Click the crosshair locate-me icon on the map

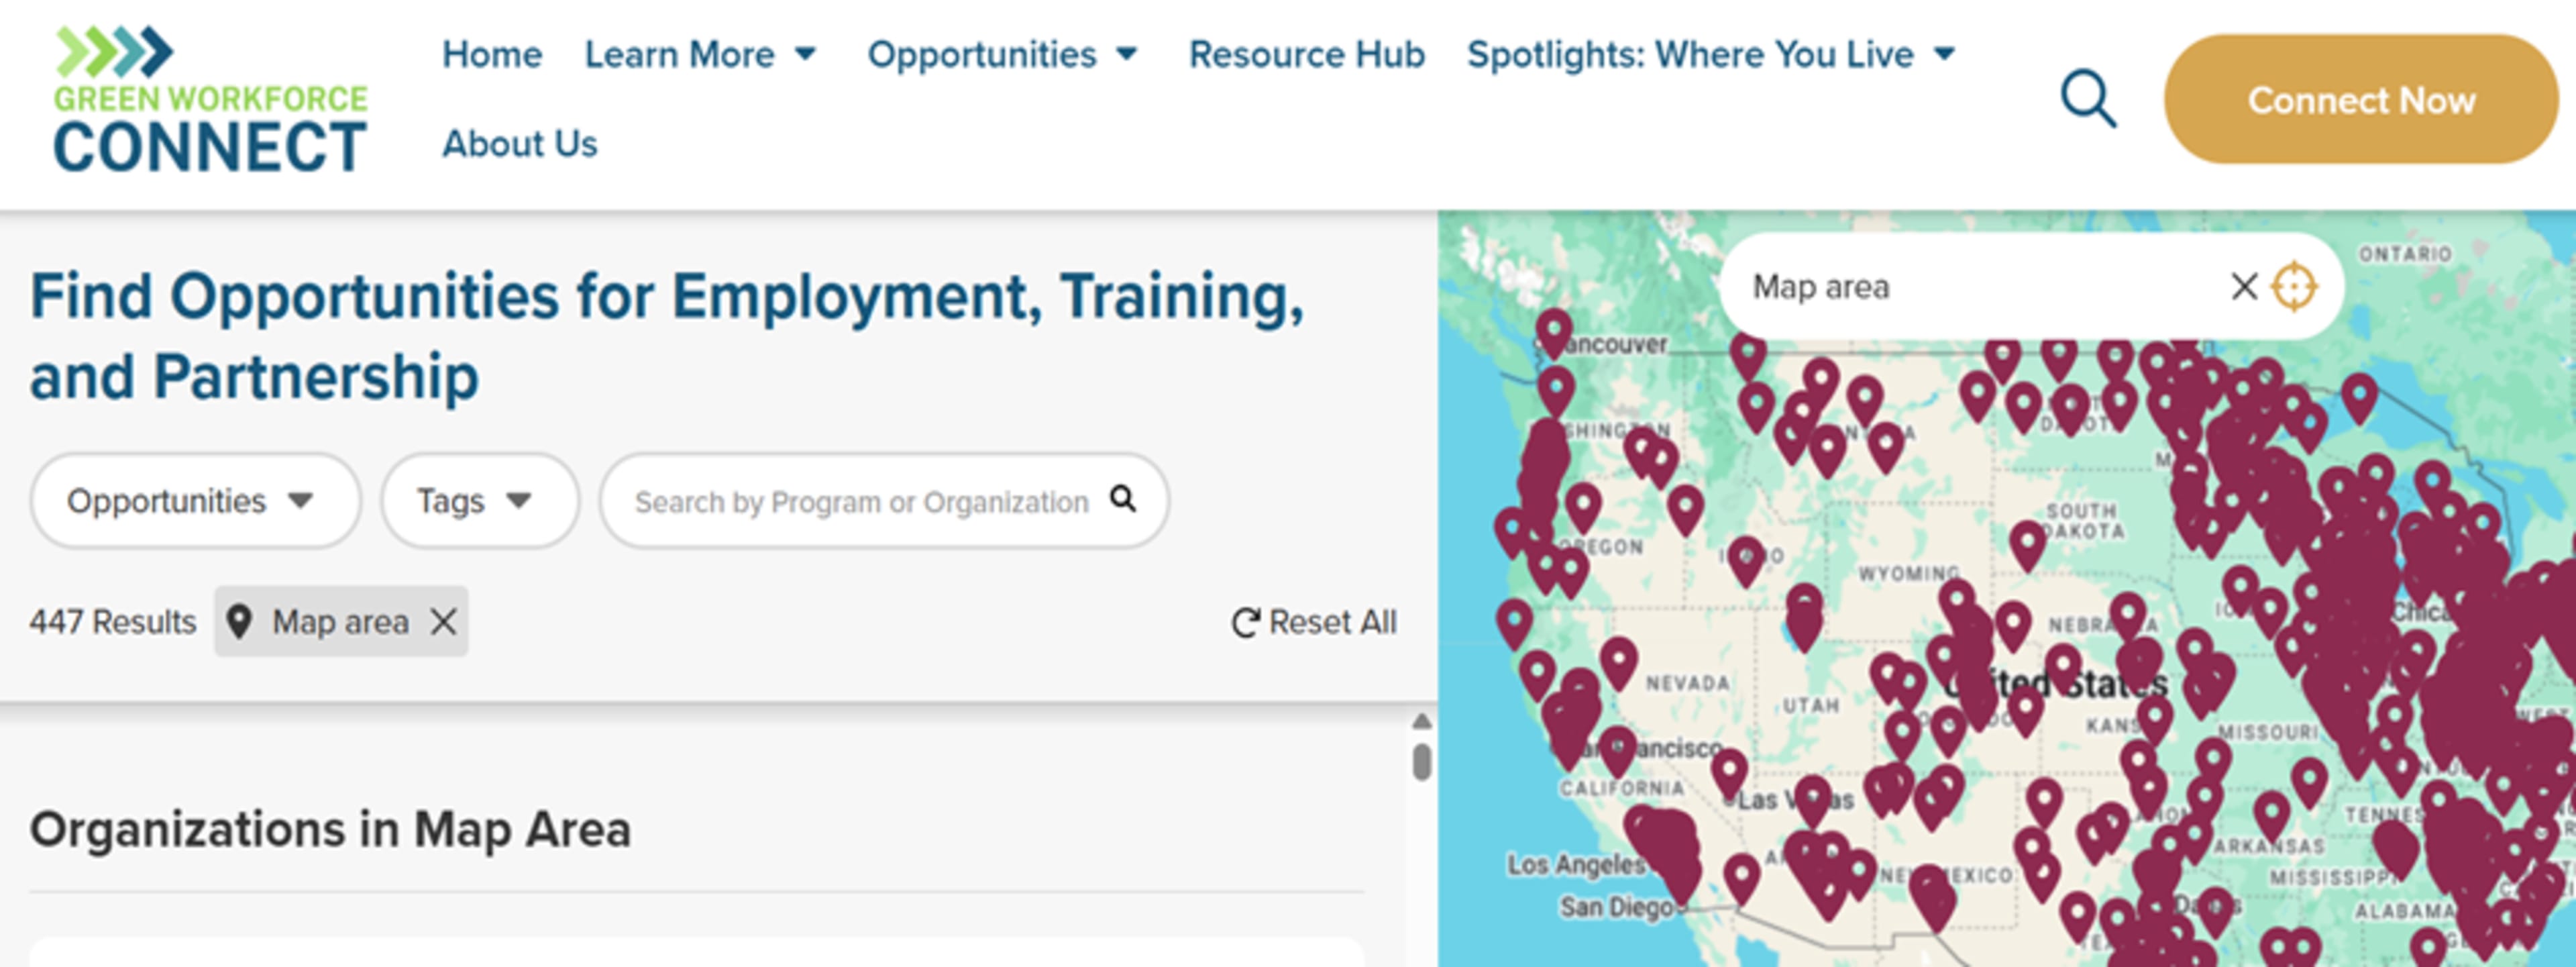click(x=2294, y=287)
